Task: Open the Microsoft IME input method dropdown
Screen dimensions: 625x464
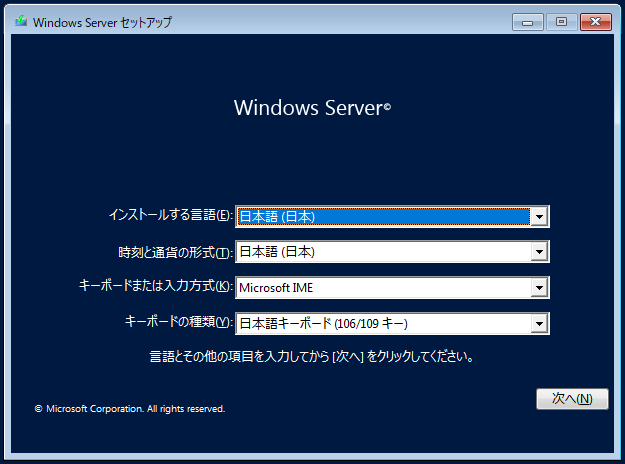Action: (392, 287)
